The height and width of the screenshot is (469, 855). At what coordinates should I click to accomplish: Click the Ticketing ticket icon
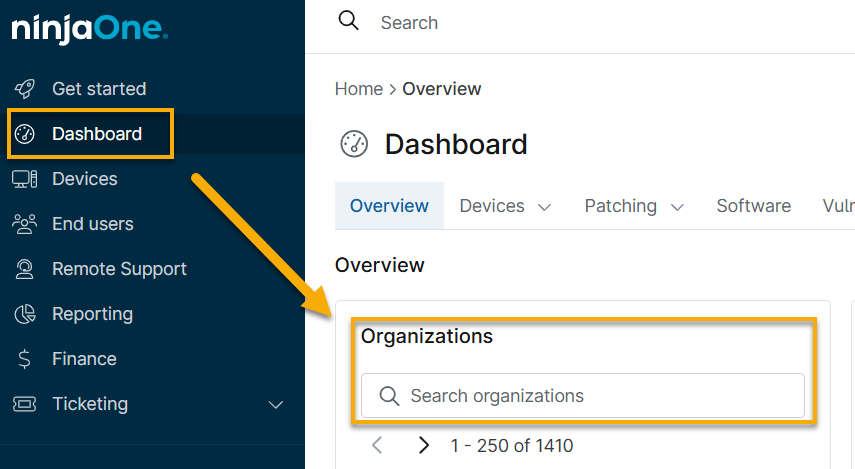pos(25,404)
